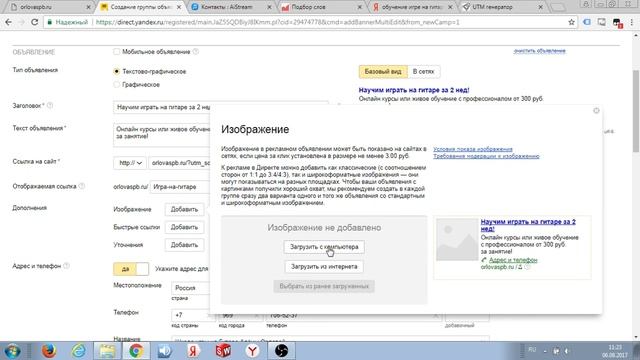Open File Explorer from the taskbar
This screenshot has height=360, width=640.
107,351
